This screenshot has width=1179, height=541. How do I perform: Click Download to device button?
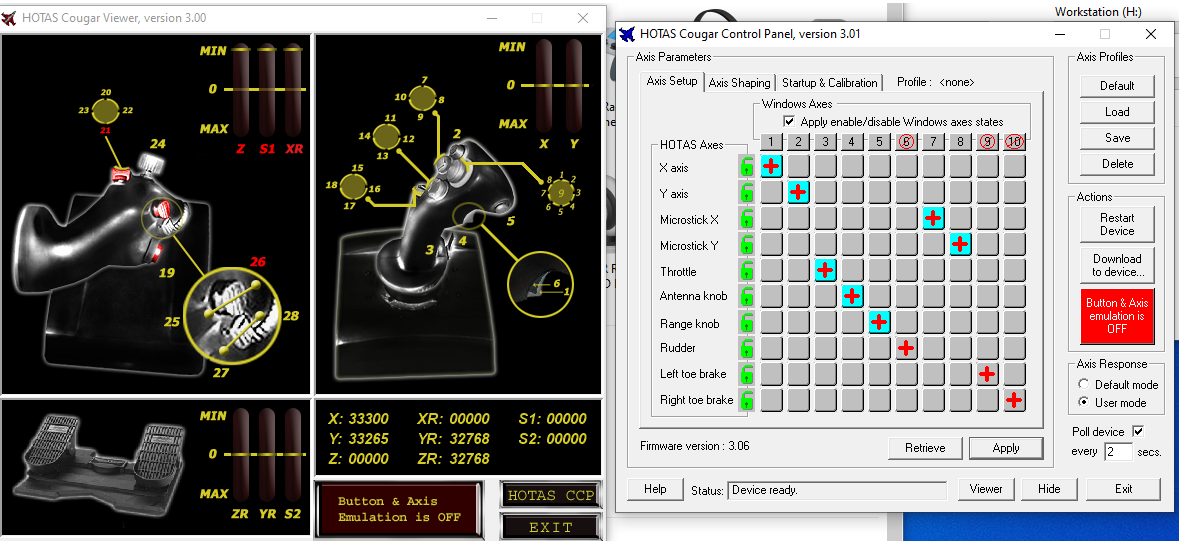[1117, 265]
